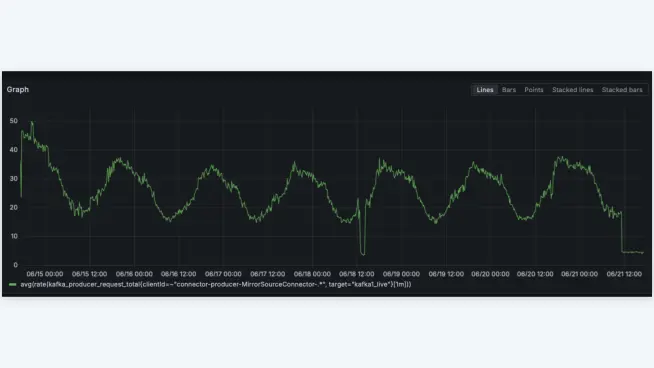Viewport: 654px width, 368px height.
Task: Click the 40 y-axis value
Action: click(x=14, y=150)
